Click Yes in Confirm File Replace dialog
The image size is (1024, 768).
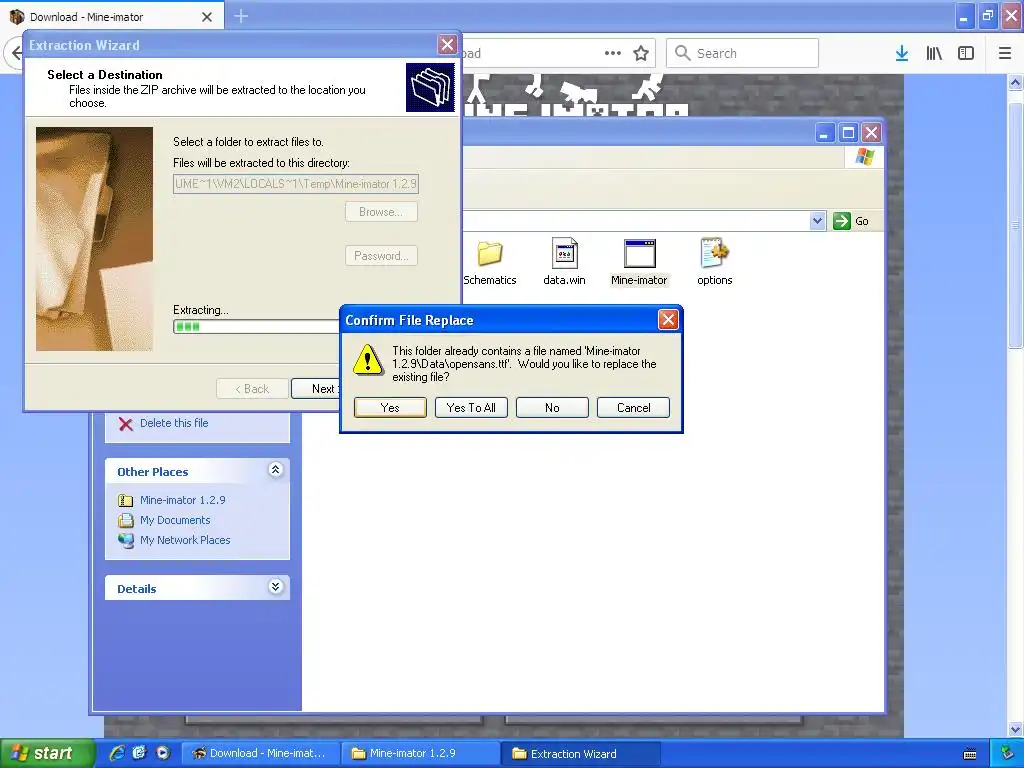390,408
